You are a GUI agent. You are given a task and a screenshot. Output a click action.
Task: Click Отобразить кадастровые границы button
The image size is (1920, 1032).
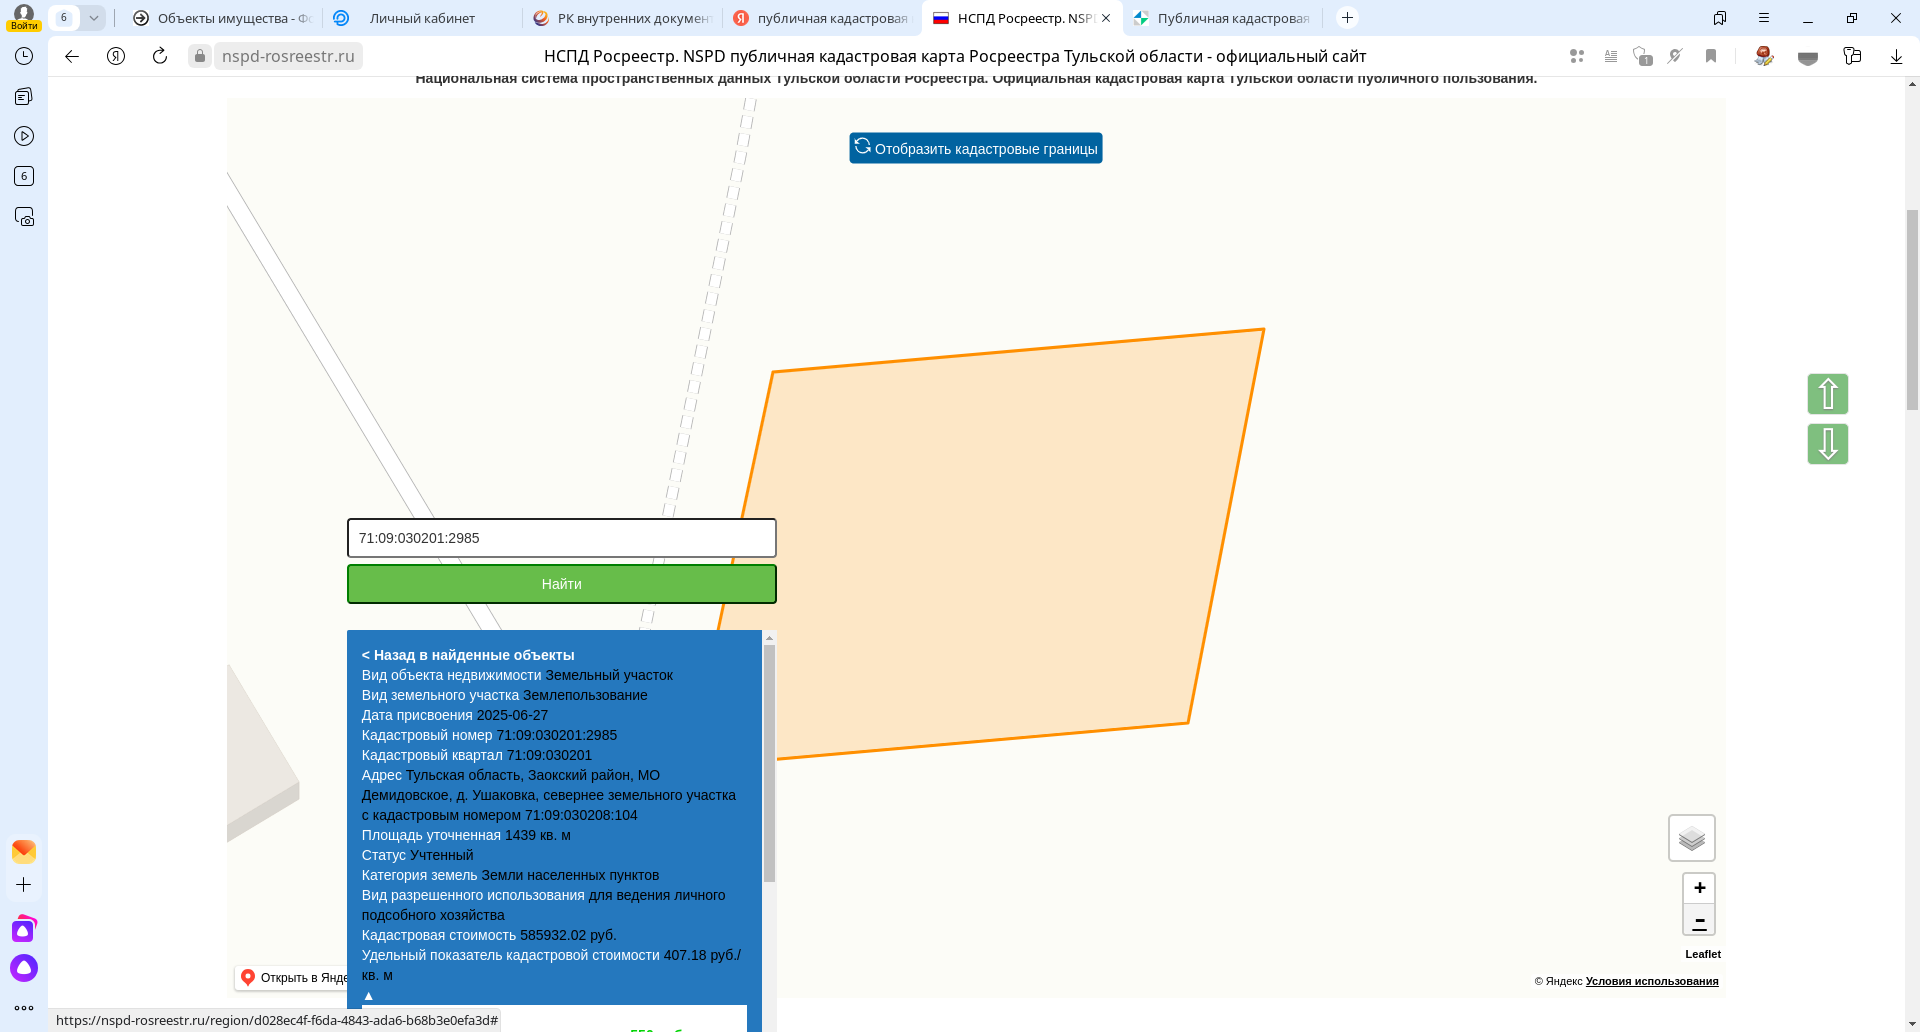tap(975, 148)
